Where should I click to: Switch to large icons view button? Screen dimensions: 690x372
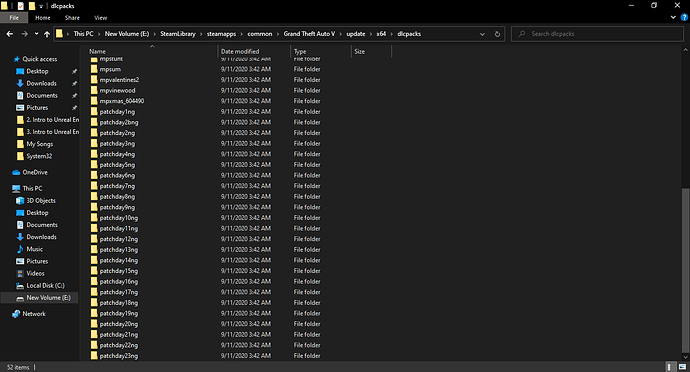(x=683, y=367)
